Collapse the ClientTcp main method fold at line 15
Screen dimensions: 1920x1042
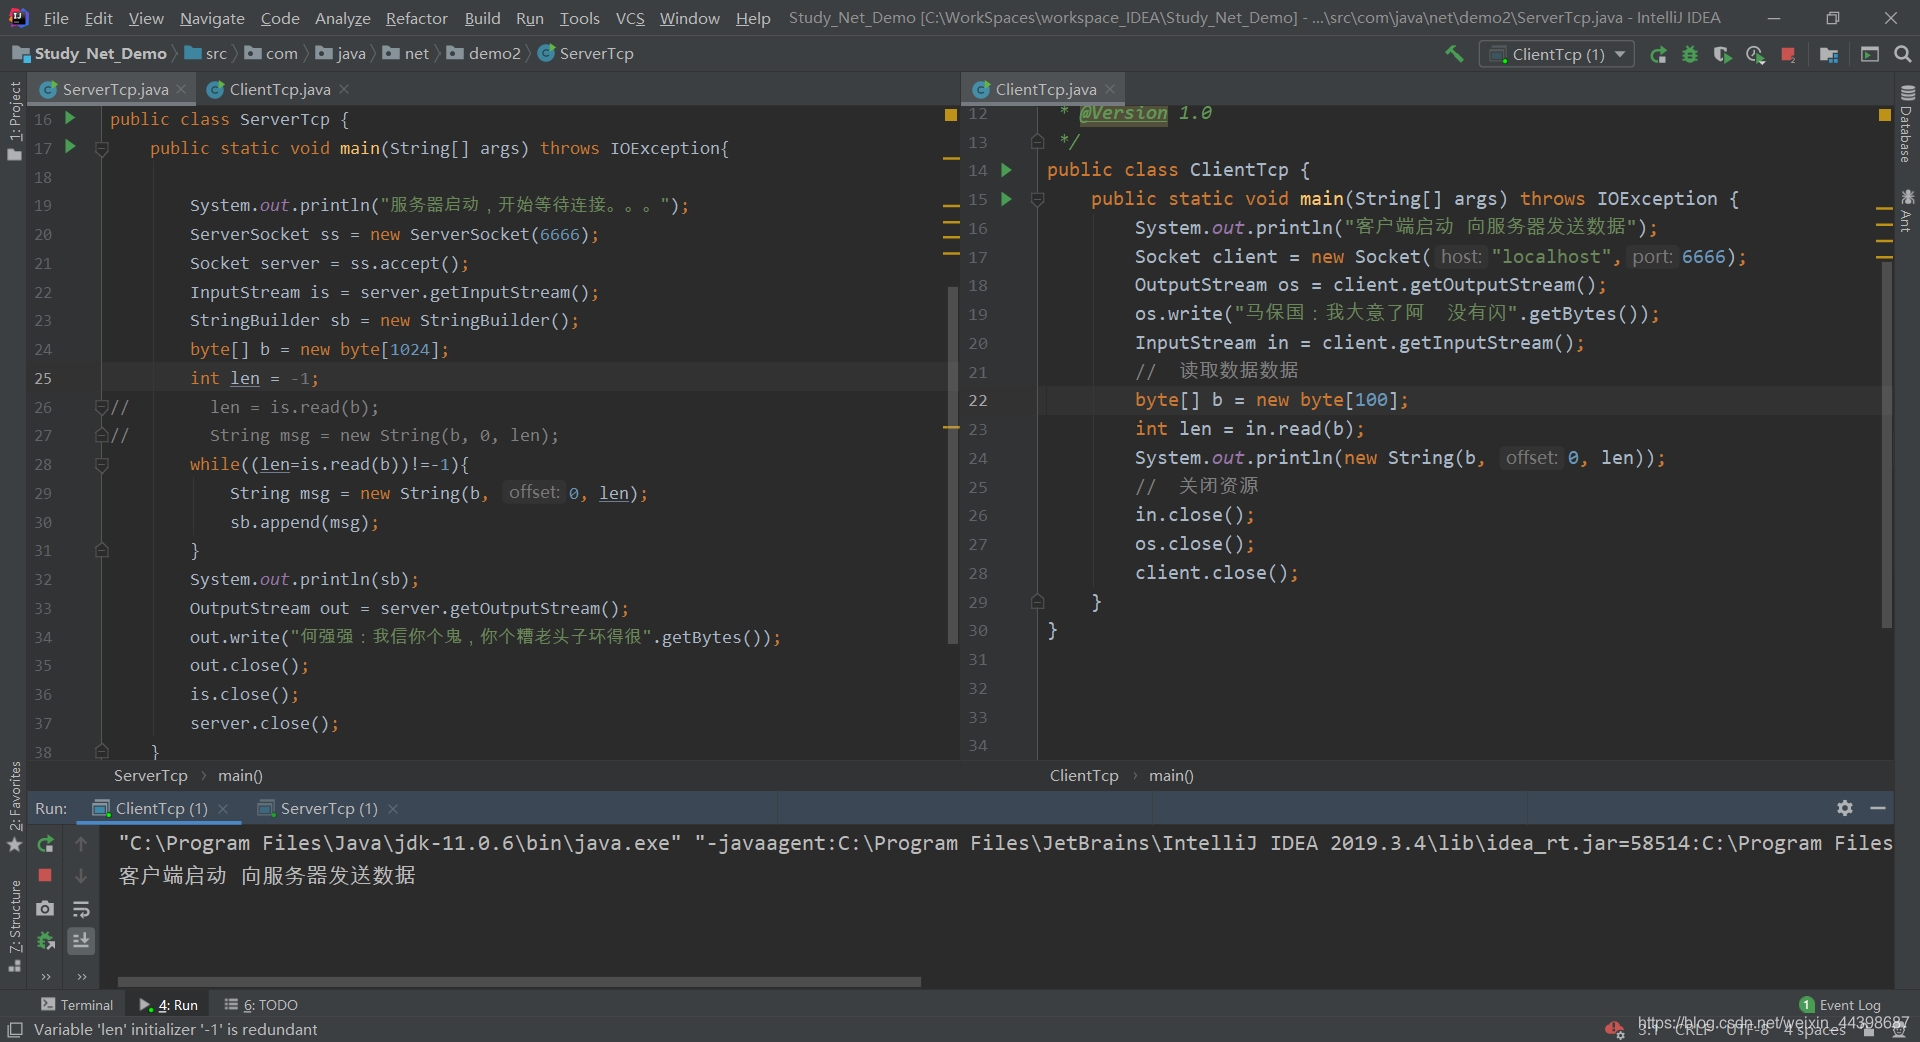1037,199
